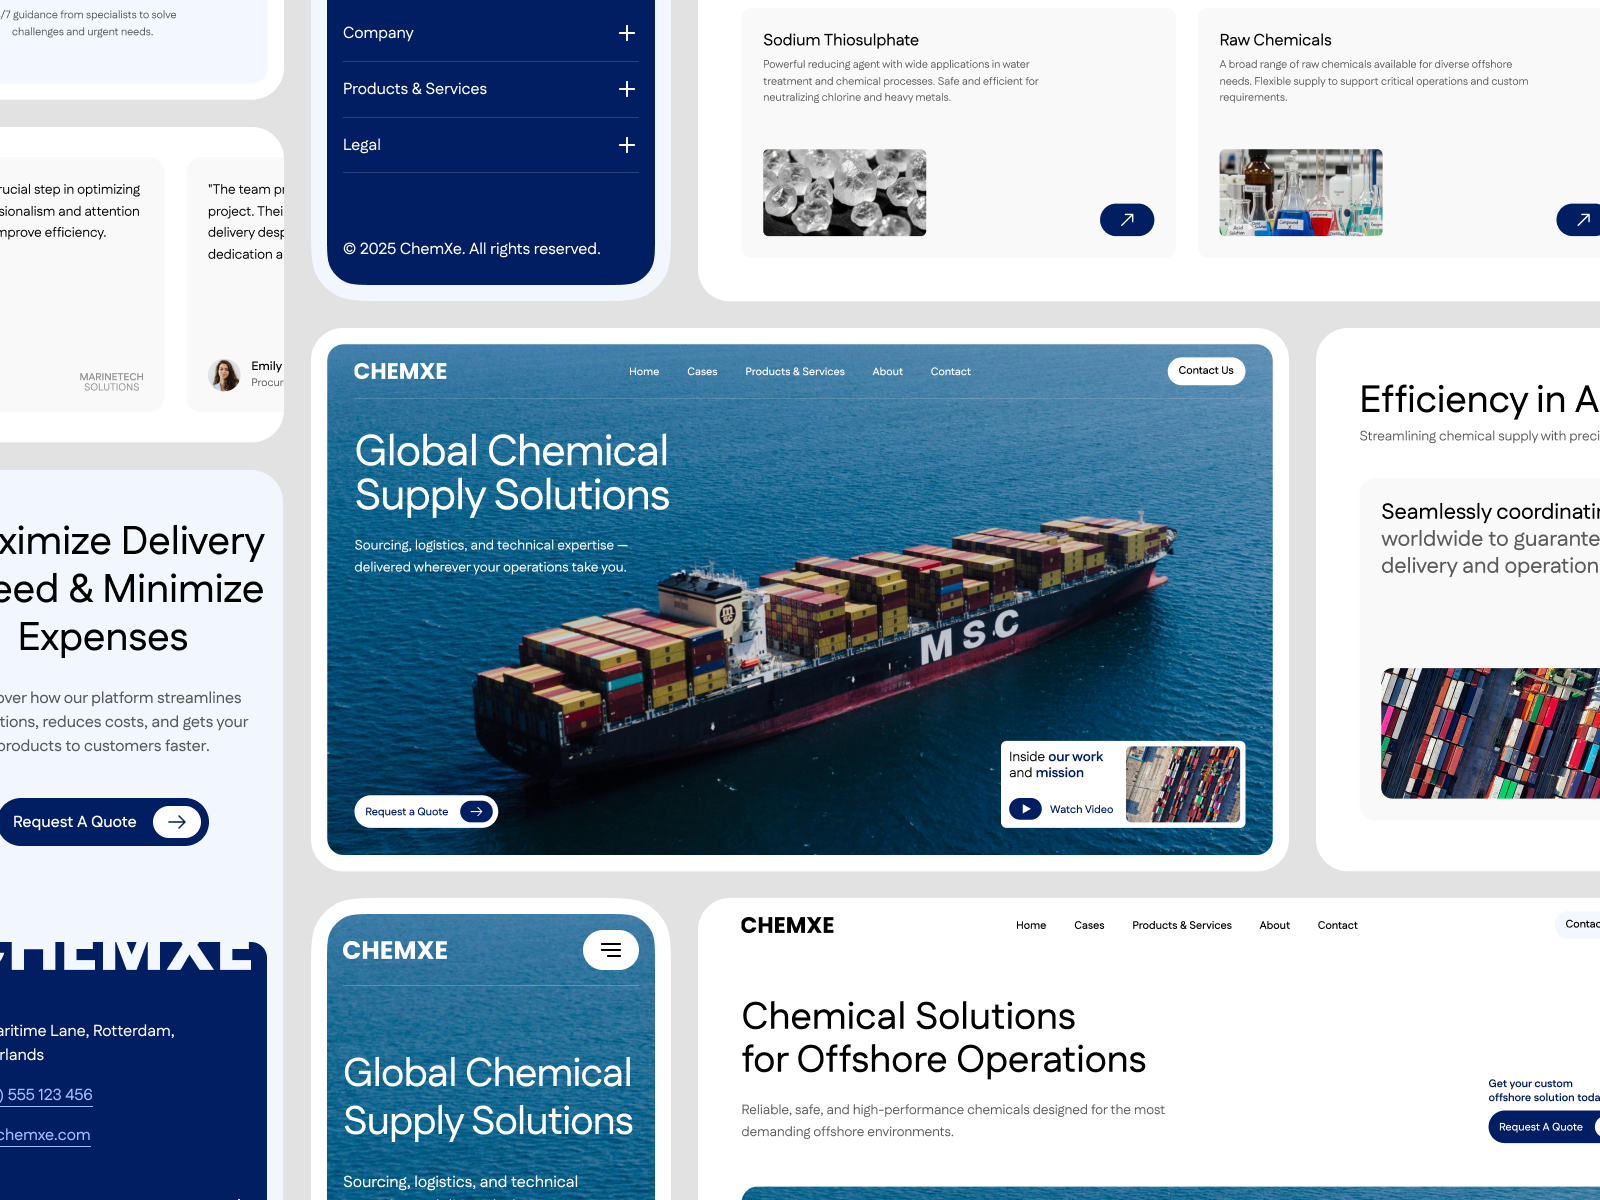Visit the chemxe.com link
This screenshot has width=1600, height=1200.
(x=45, y=1134)
